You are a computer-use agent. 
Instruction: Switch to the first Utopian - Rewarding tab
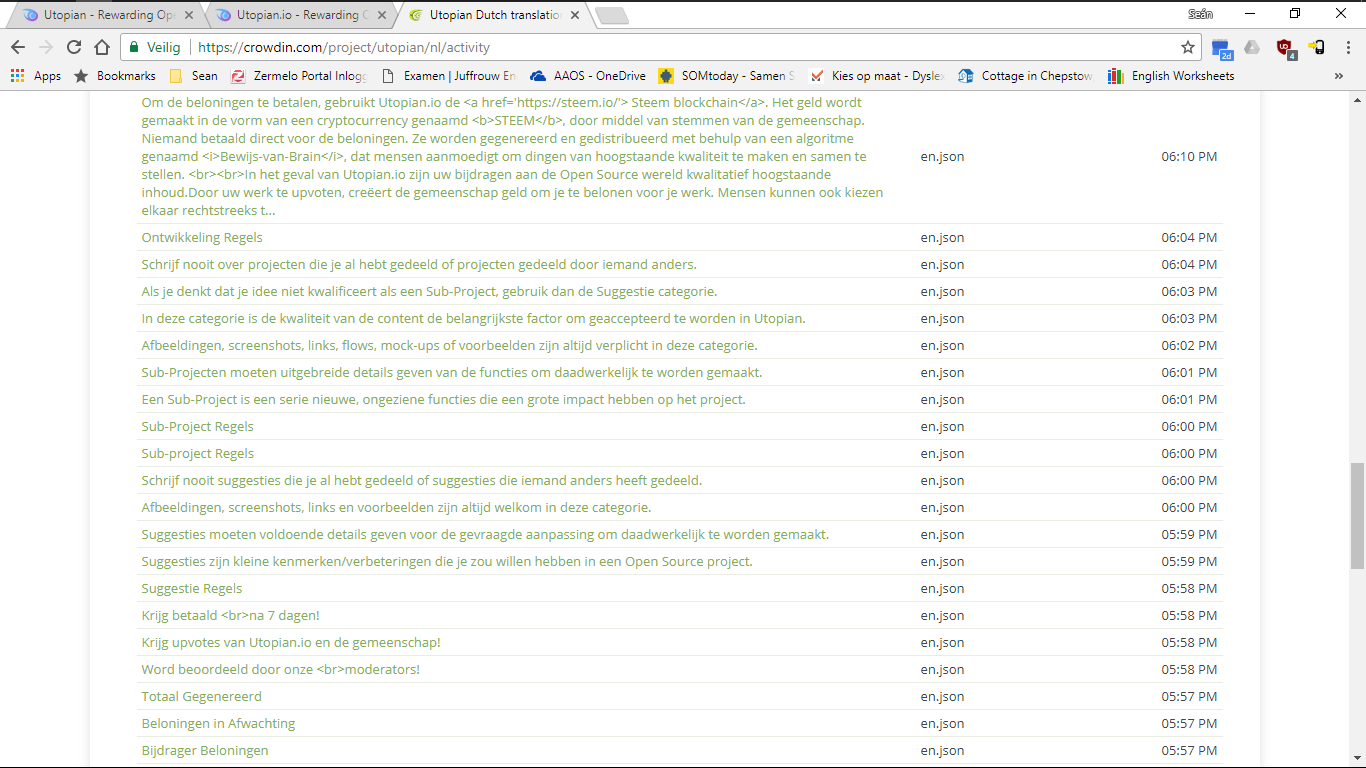pyautogui.click(x=106, y=15)
